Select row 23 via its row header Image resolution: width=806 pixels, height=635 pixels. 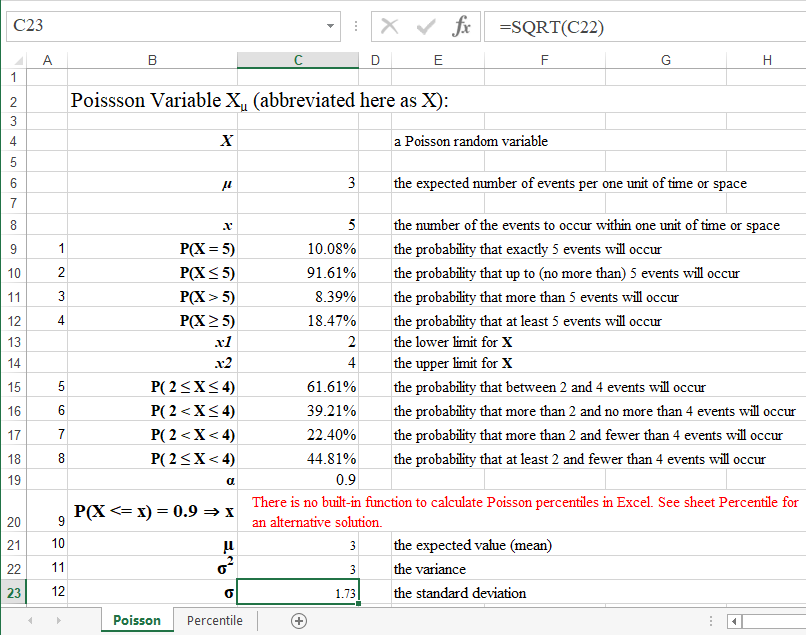14,593
